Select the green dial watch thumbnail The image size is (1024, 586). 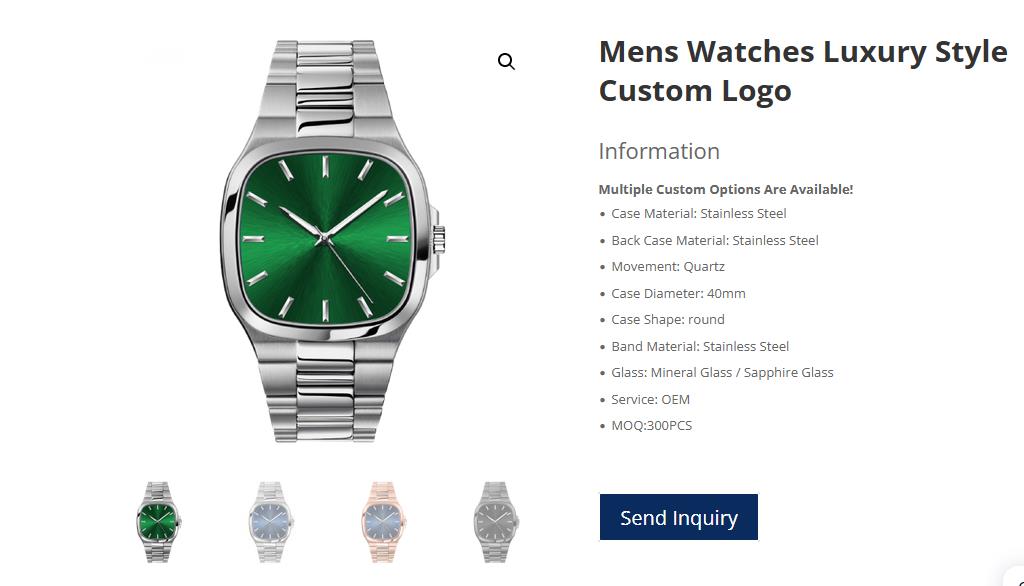pyautogui.click(x=158, y=522)
